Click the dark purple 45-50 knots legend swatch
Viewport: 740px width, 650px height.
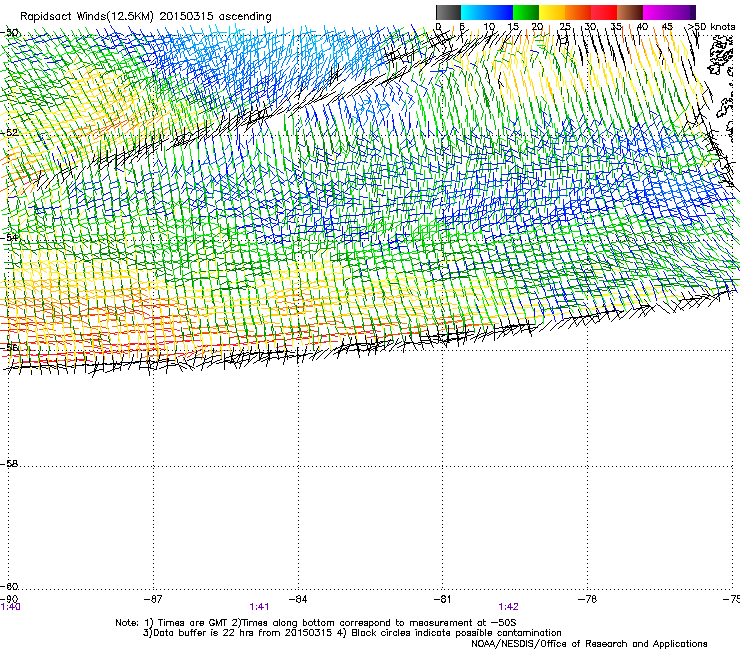click(682, 12)
